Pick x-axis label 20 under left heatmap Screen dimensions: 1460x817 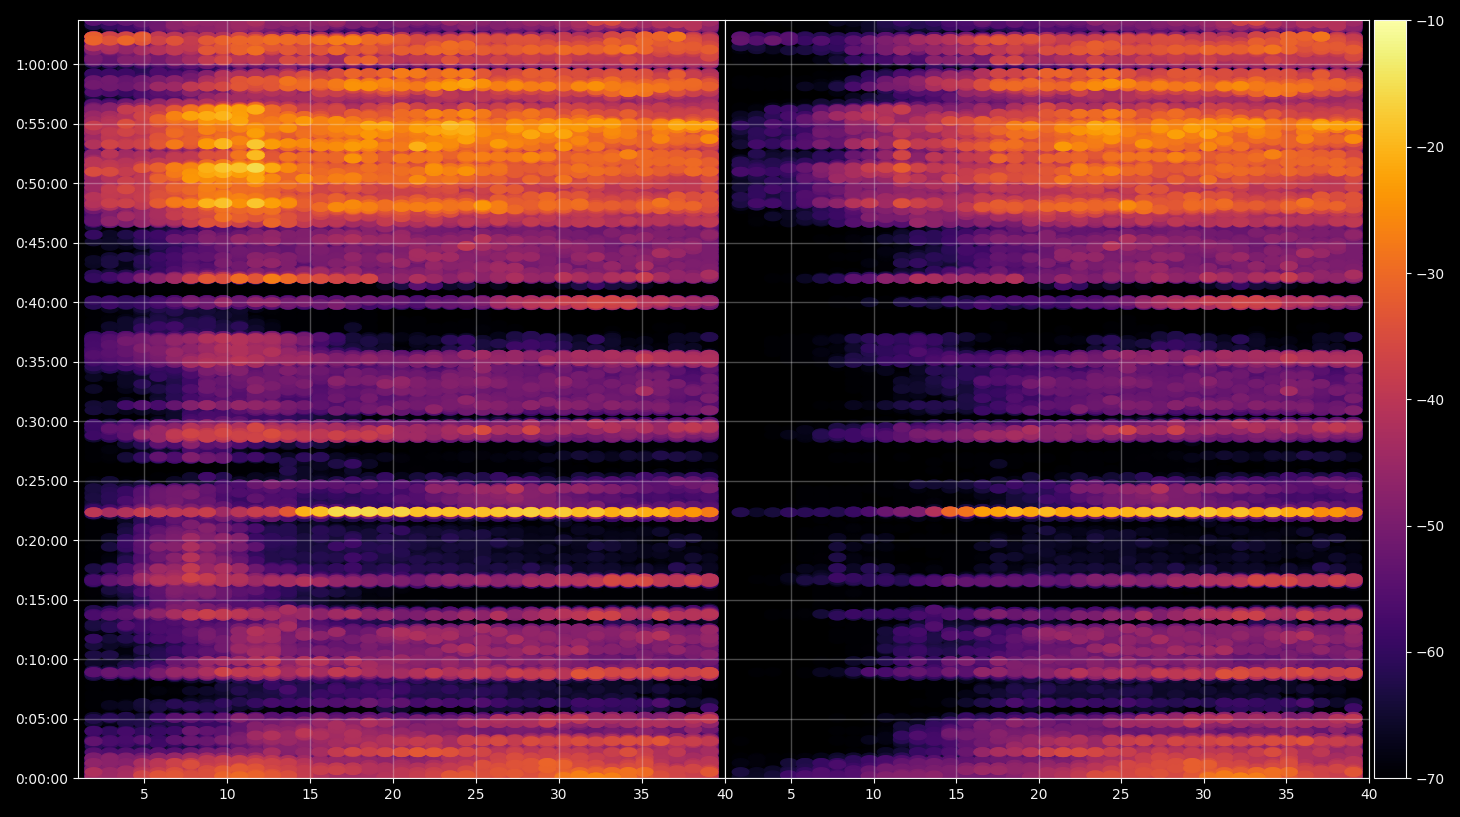tap(393, 795)
